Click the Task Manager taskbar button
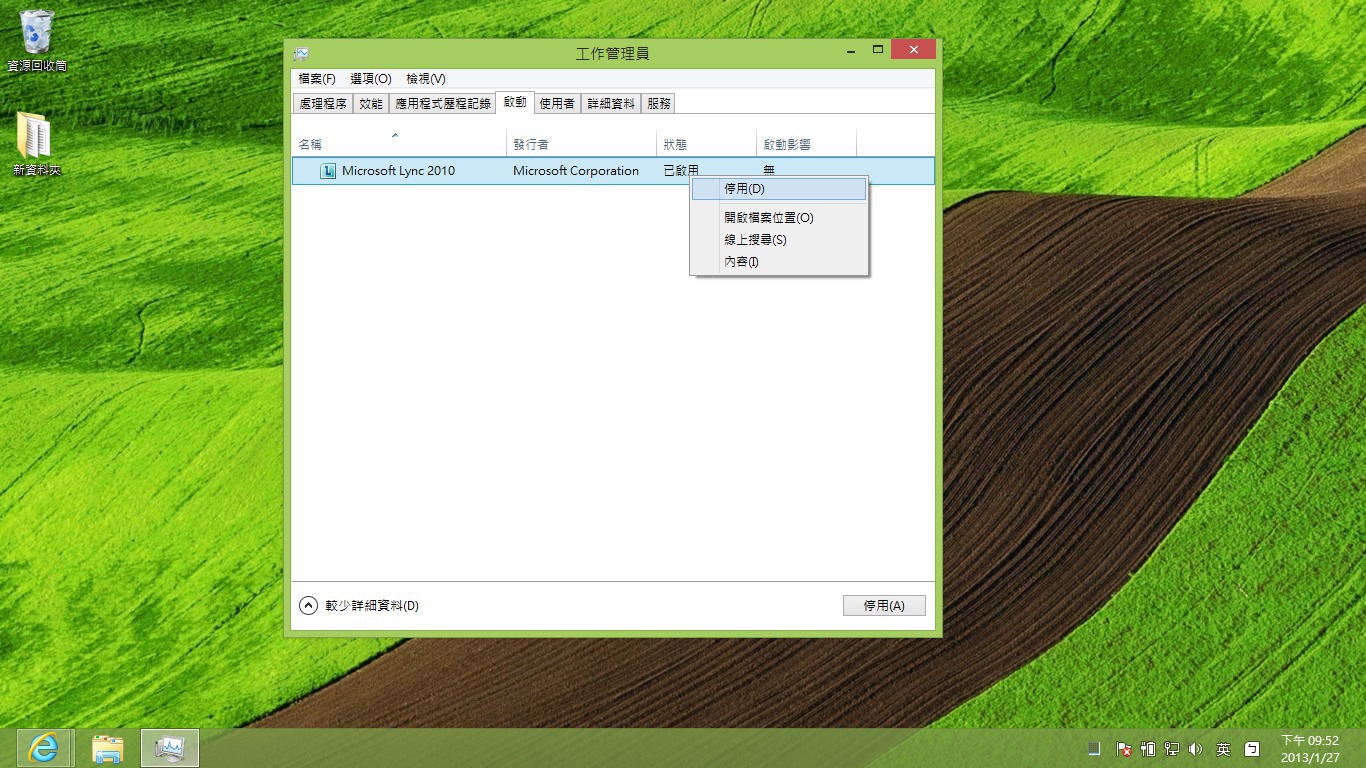 pos(170,748)
